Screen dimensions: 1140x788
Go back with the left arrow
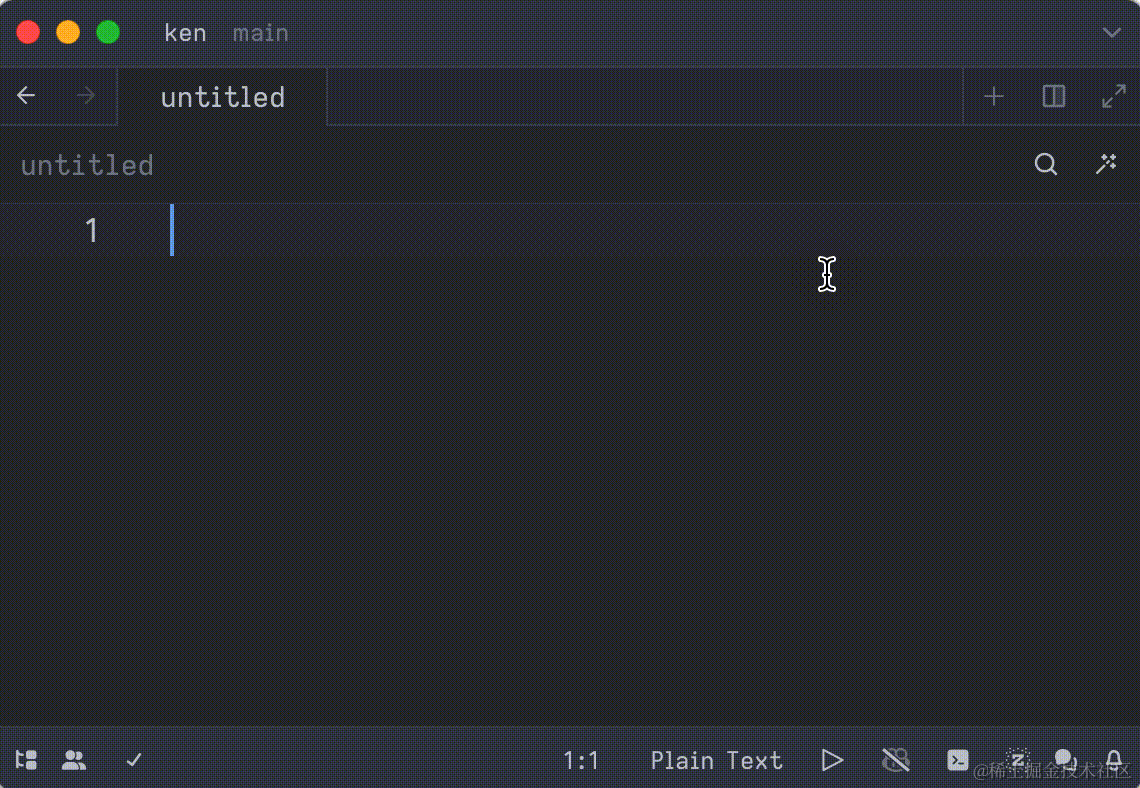(x=26, y=95)
